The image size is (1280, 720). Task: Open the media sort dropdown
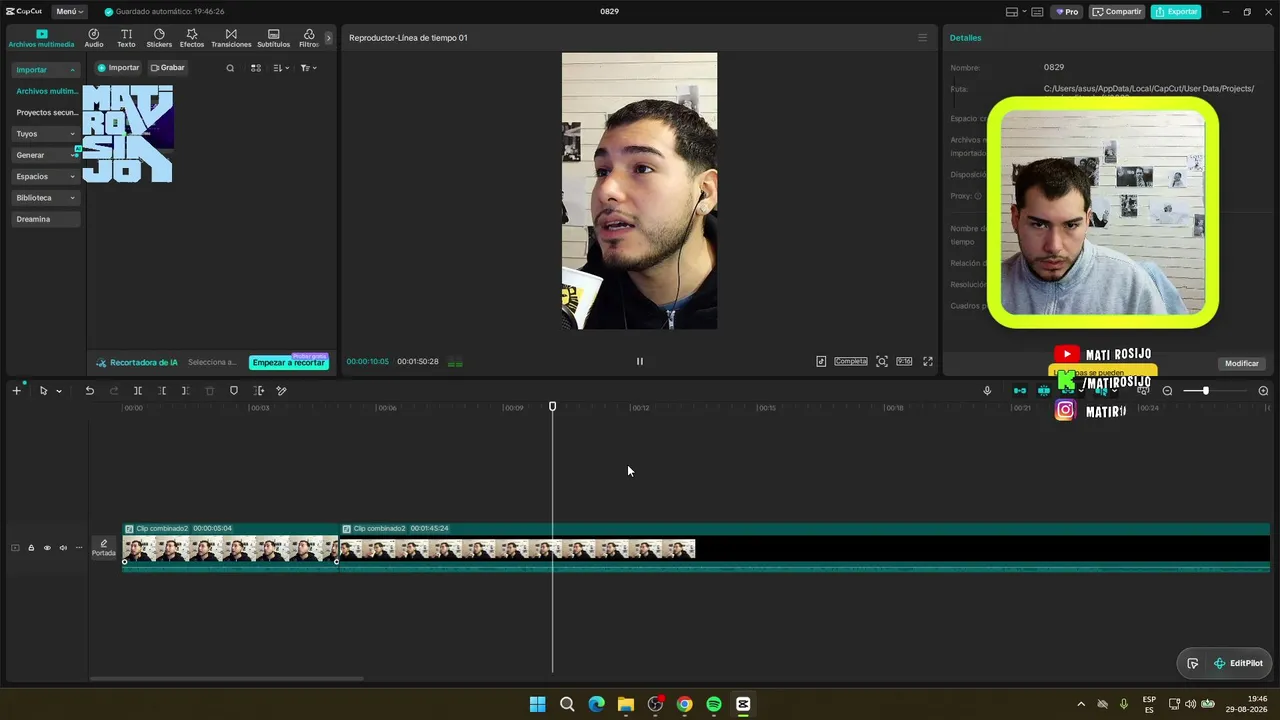point(281,68)
